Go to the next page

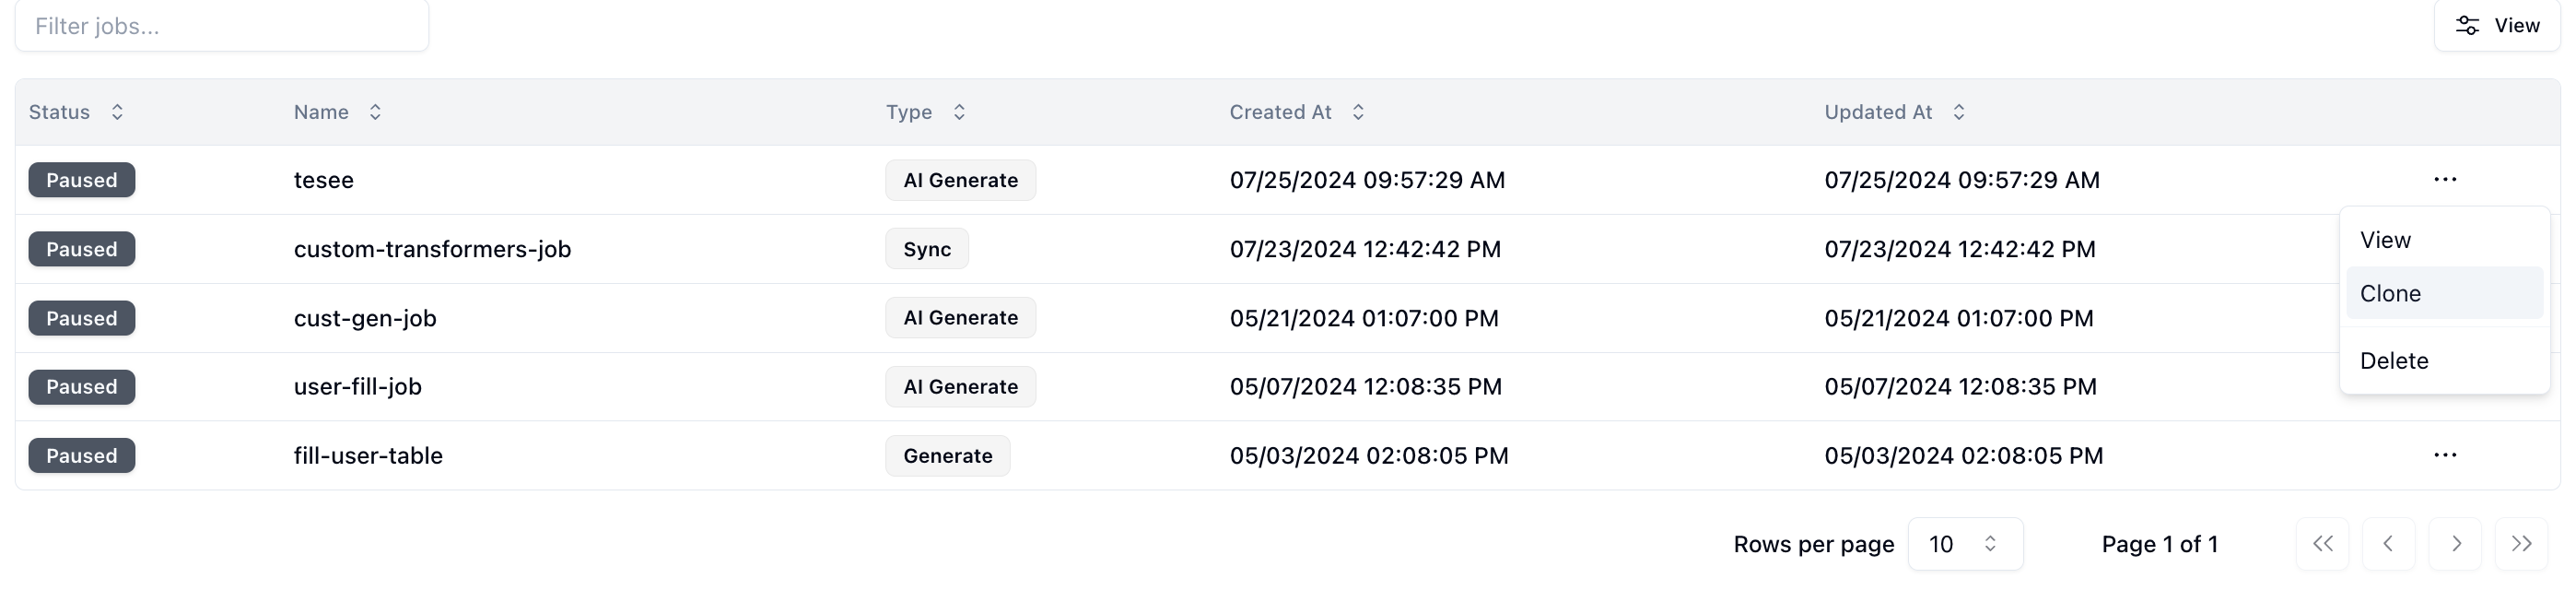coord(2455,544)
